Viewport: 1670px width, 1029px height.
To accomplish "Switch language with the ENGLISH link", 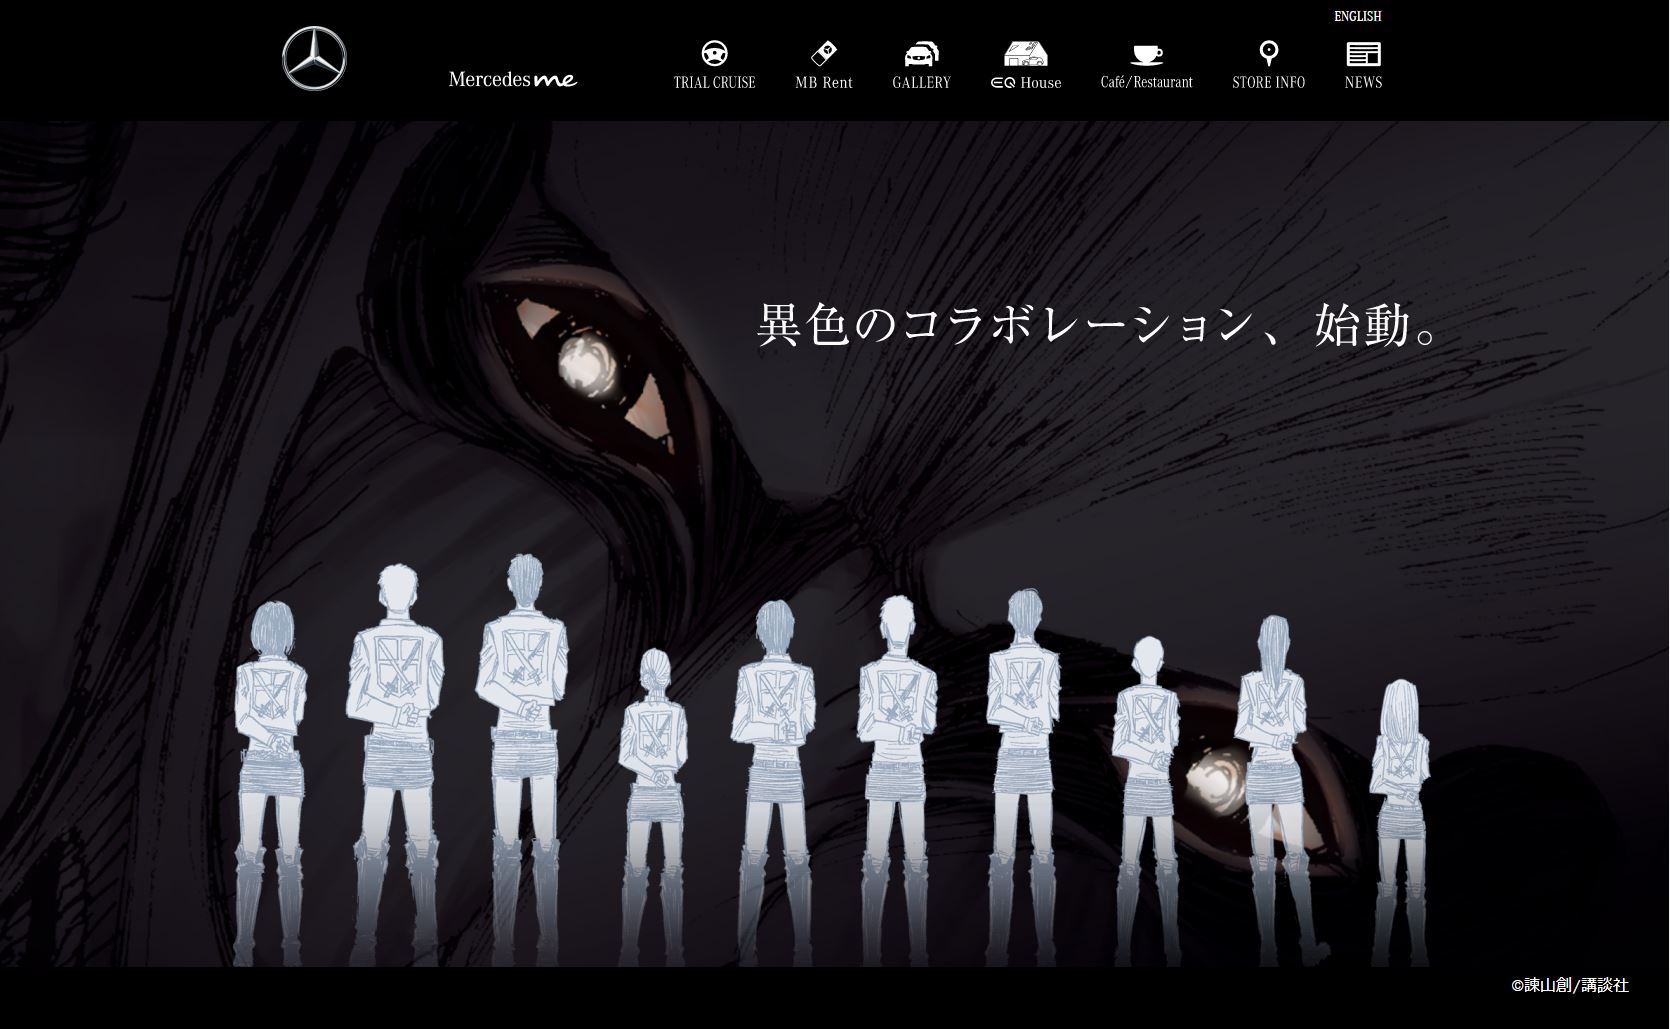I will [1357, 16].
